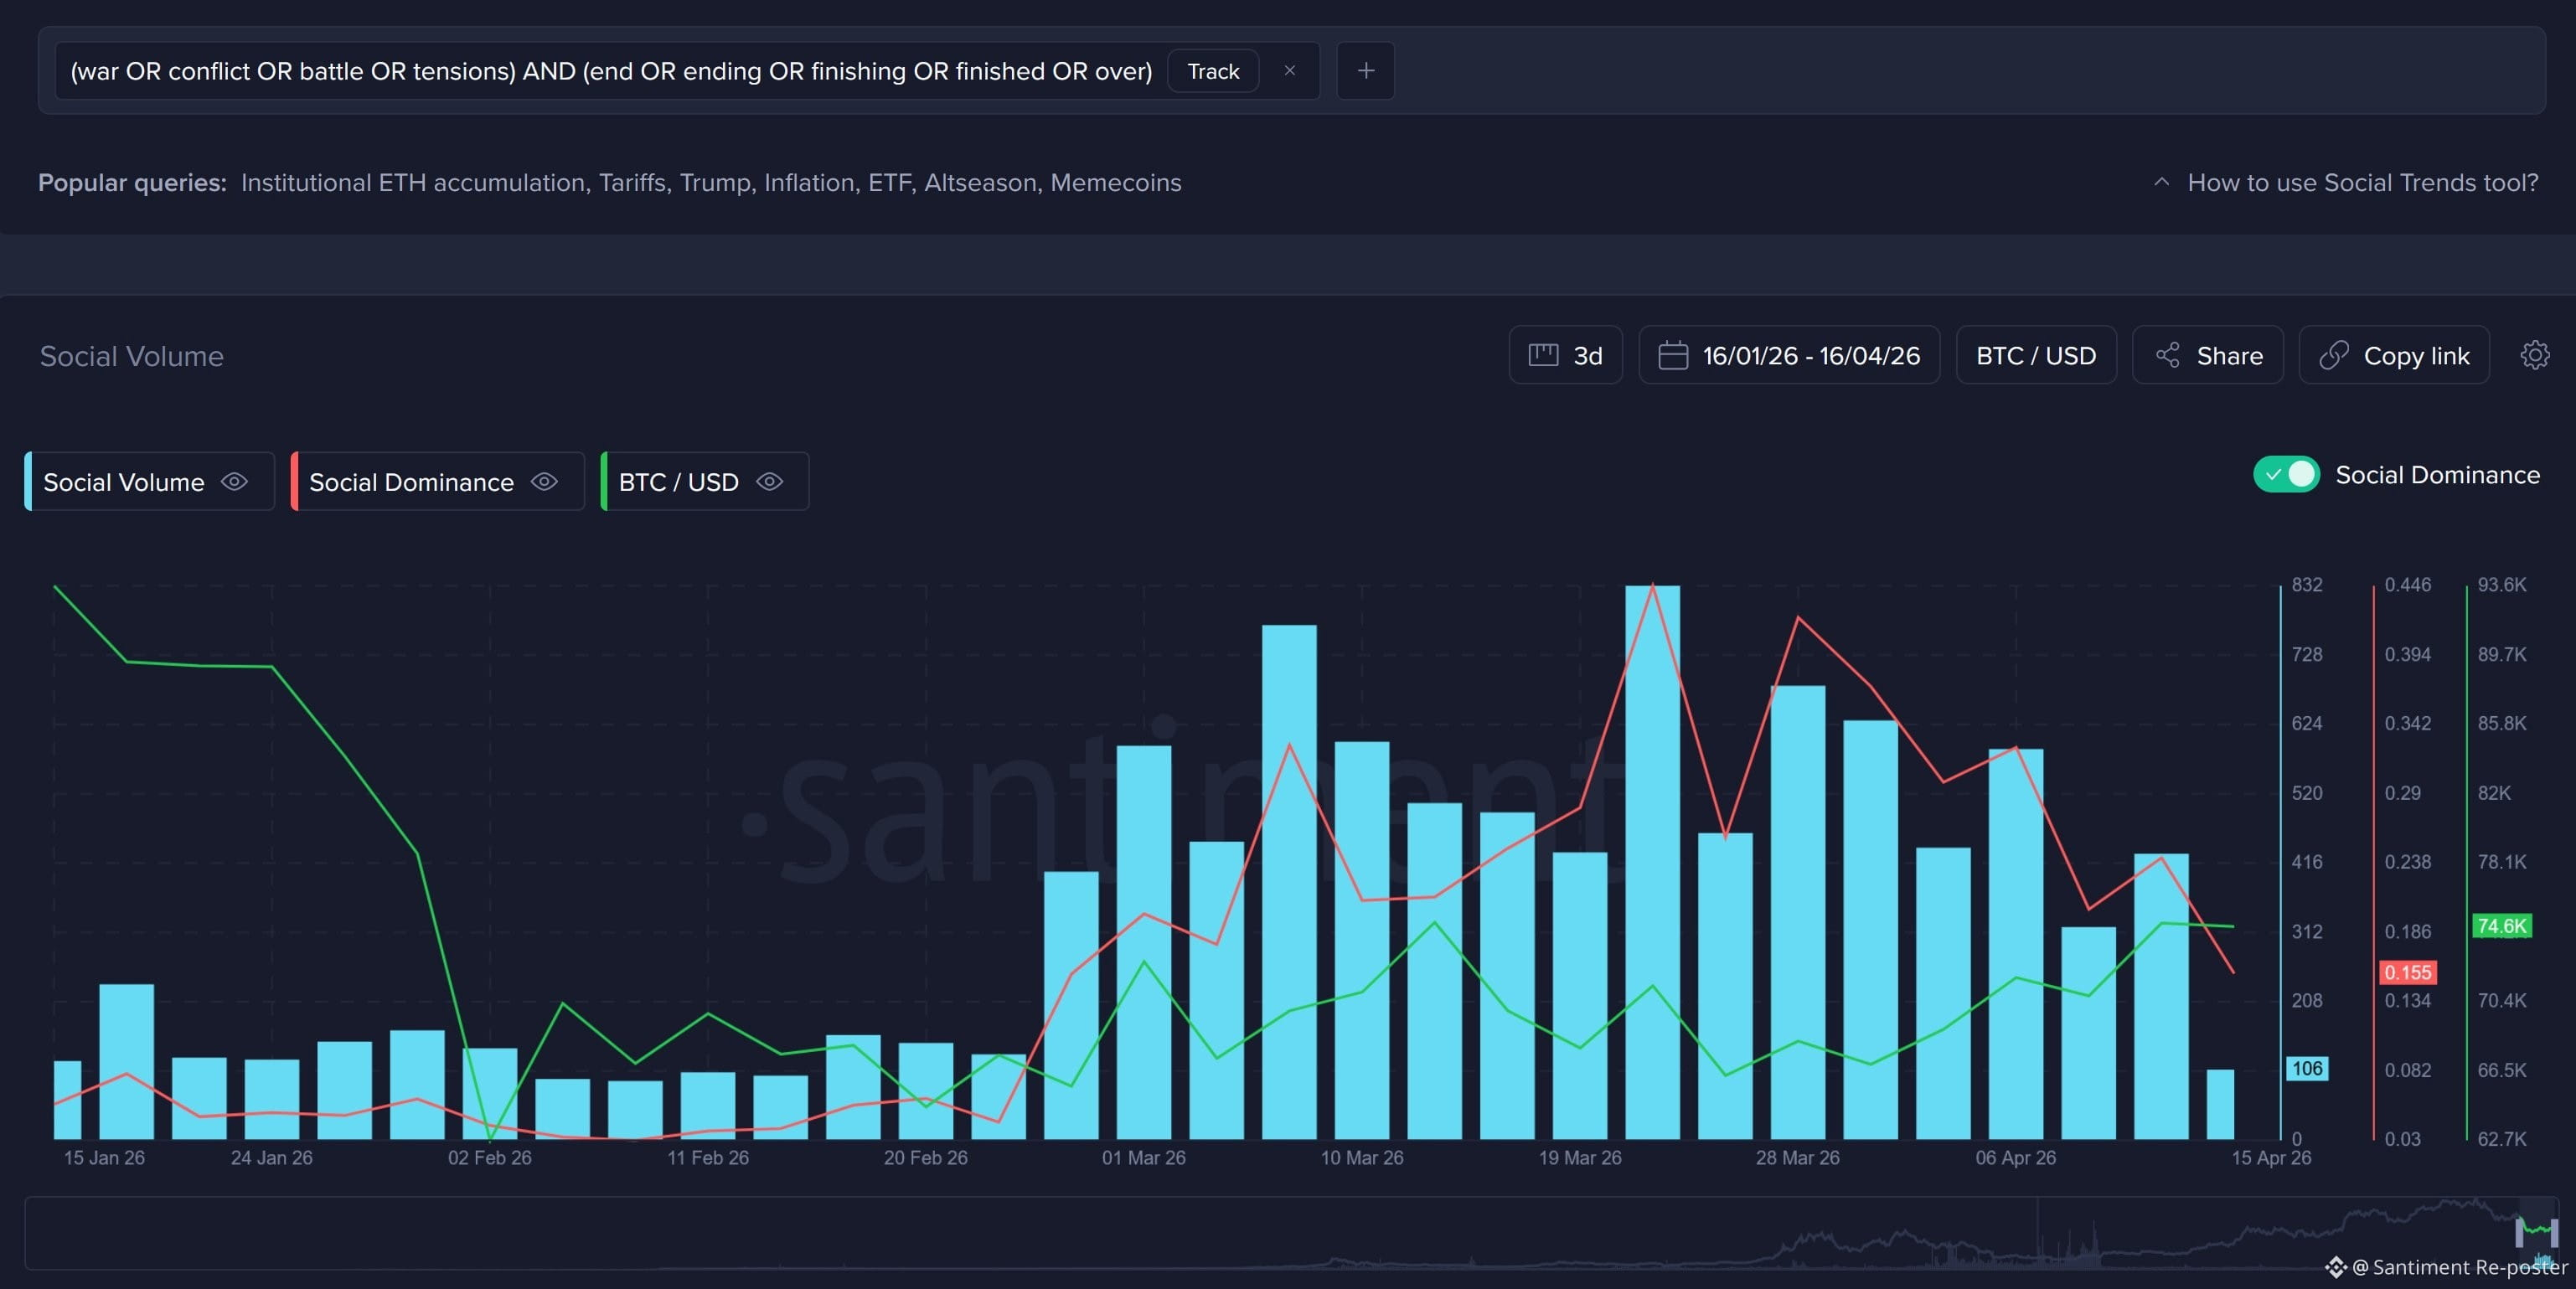Viewport: 2576px width, 1289px height.
Task: Click the Track button
Action: coord(1213,71)
